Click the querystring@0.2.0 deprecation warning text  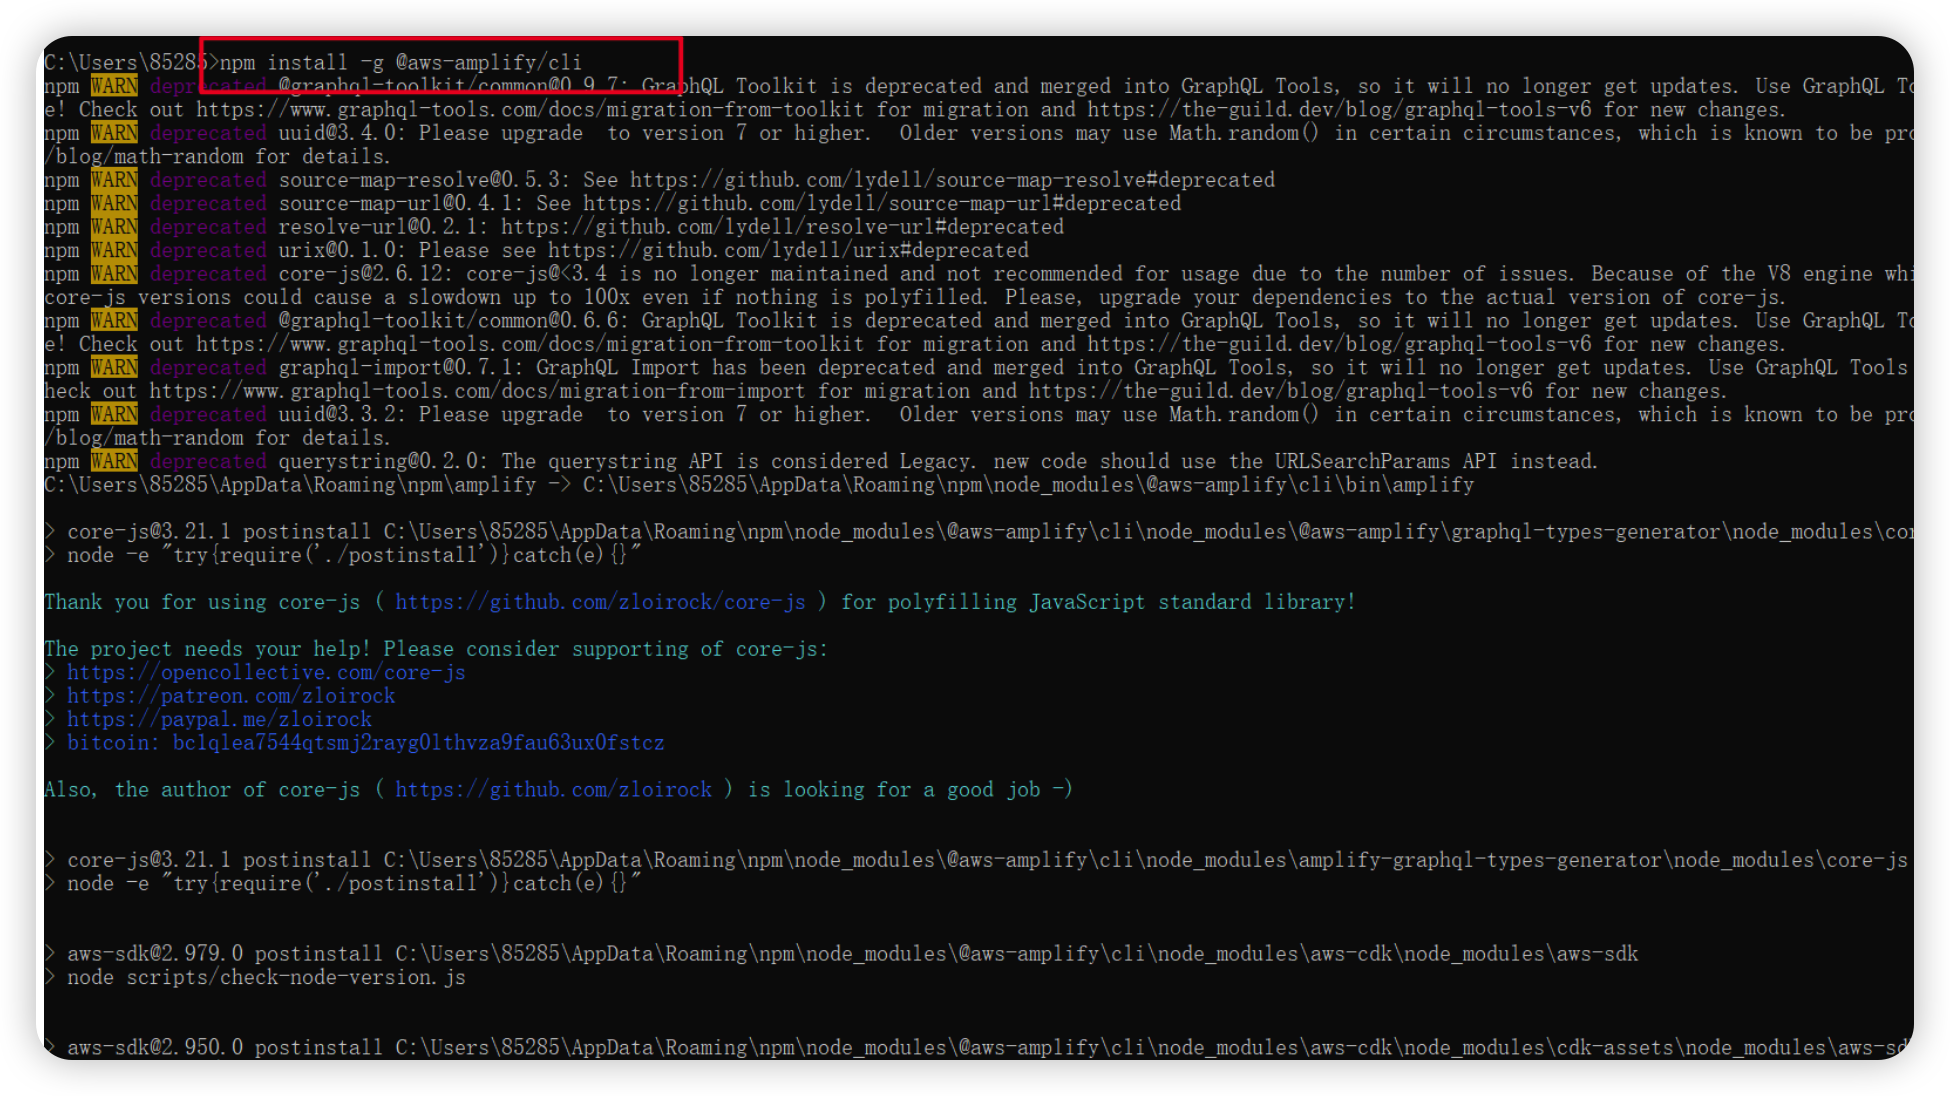pyautogui.click(x=936, y=461)
